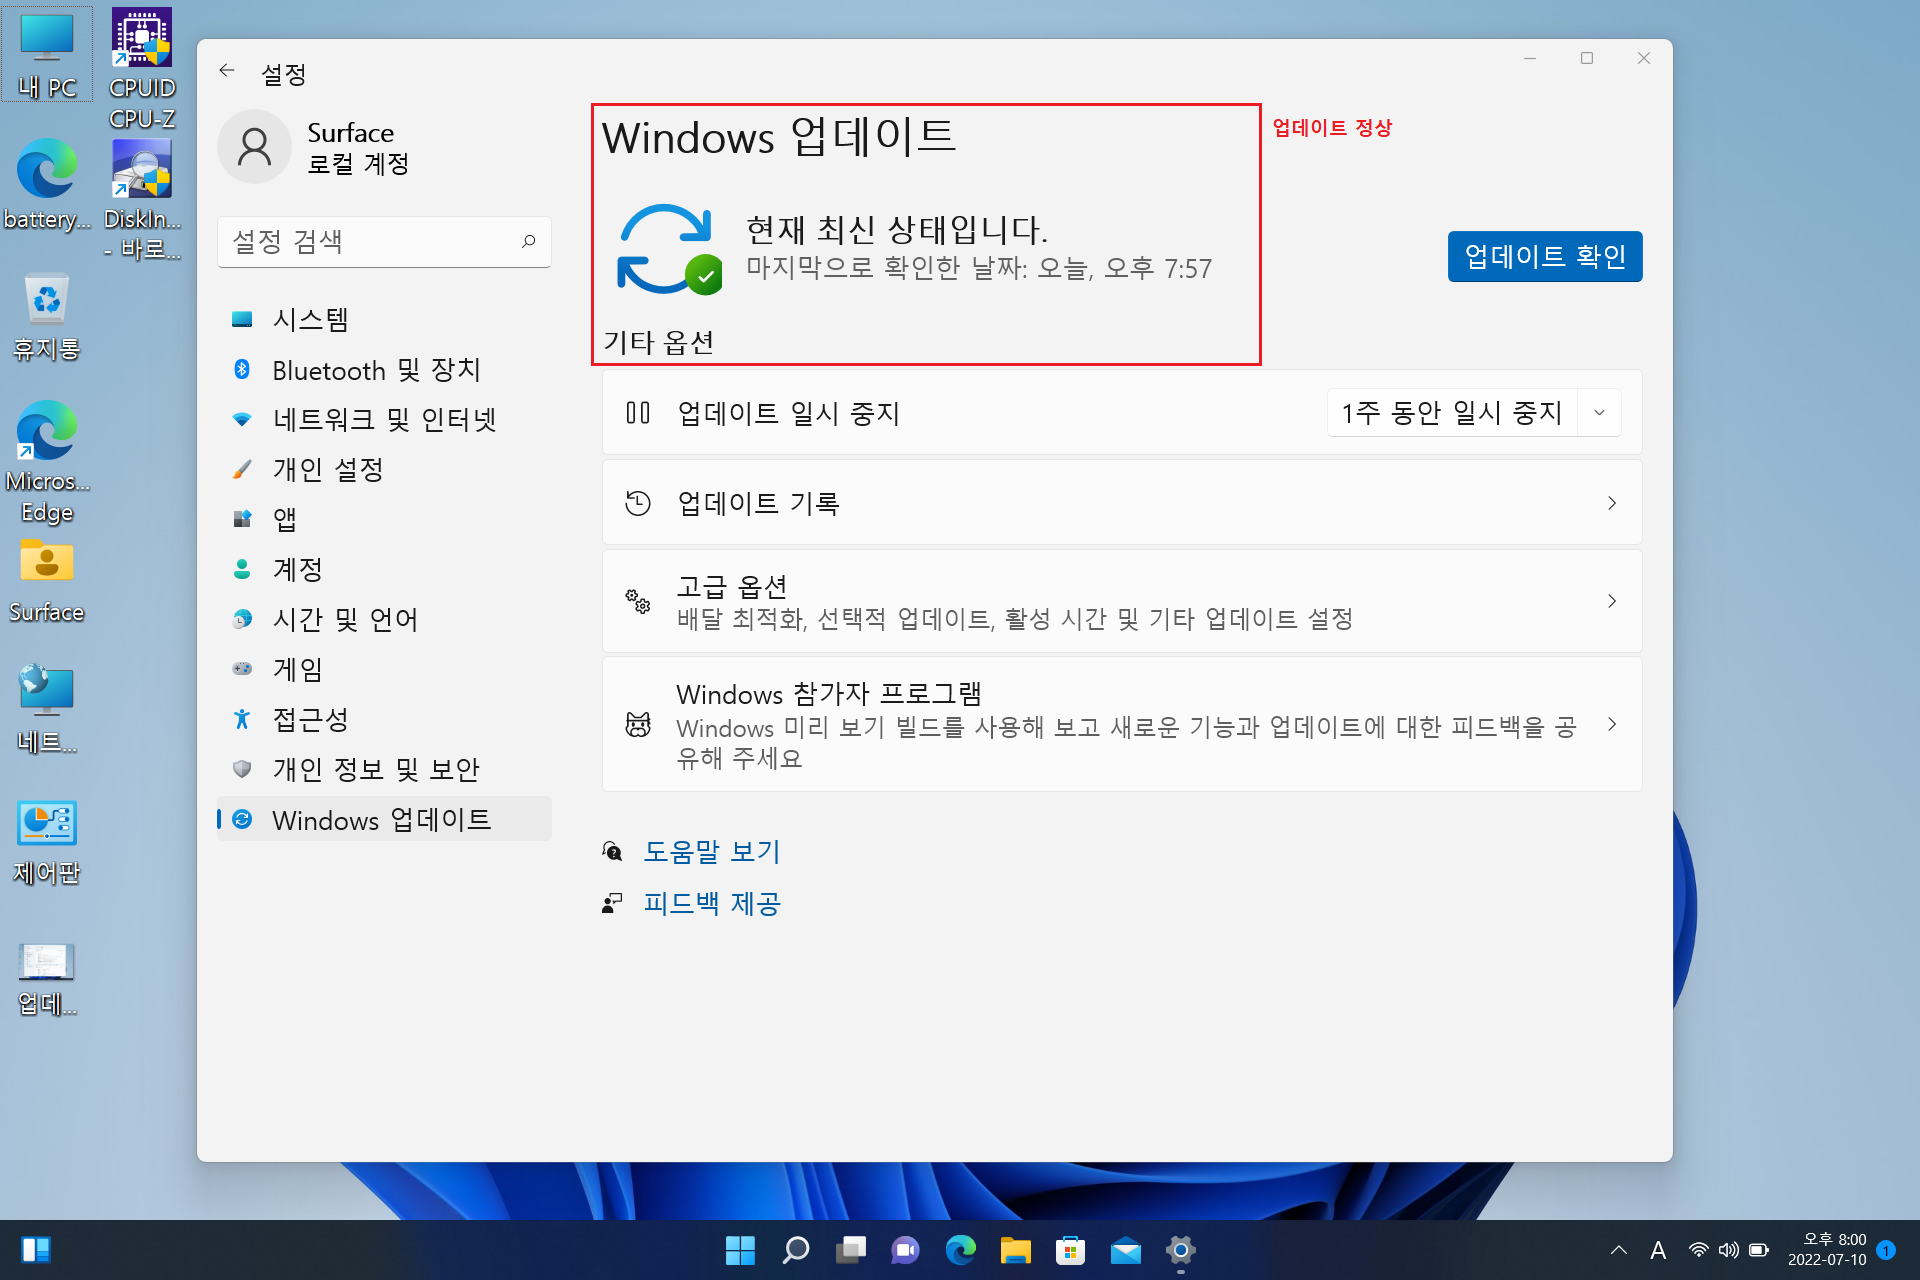Select Bluetooth 및 장치 in sidebar
Screen dimensions: 1920x1280
(x=376, y=370)
